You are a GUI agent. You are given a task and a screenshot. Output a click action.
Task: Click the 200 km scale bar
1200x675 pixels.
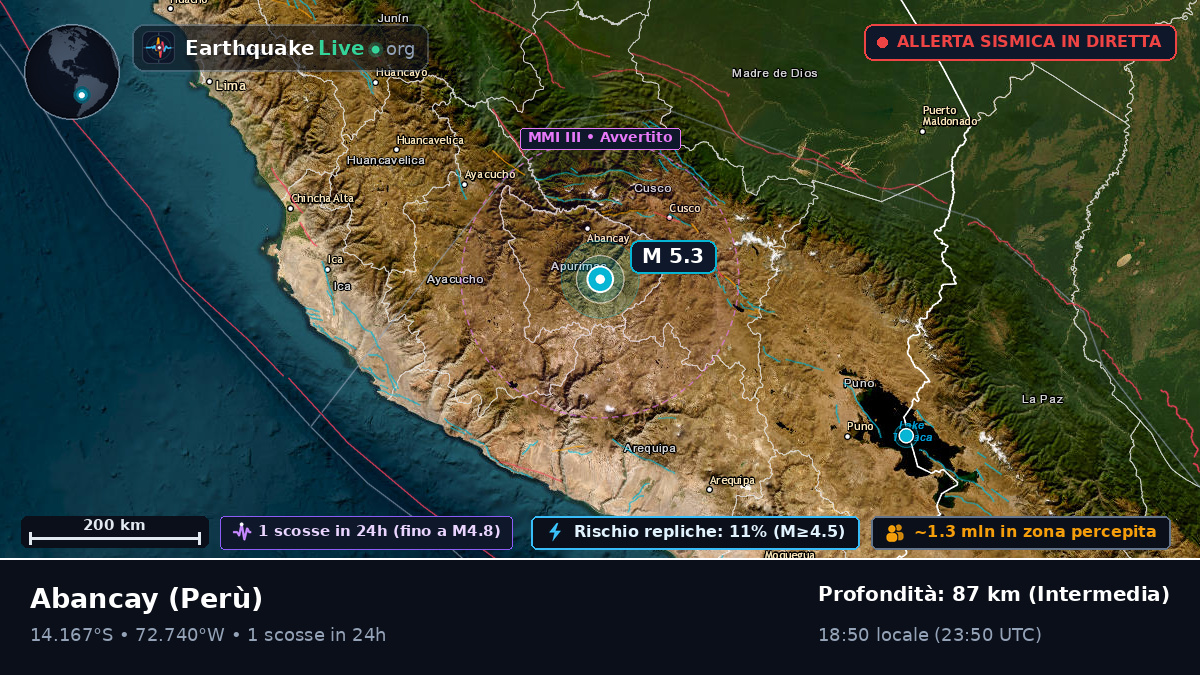(x=115, y=531)
